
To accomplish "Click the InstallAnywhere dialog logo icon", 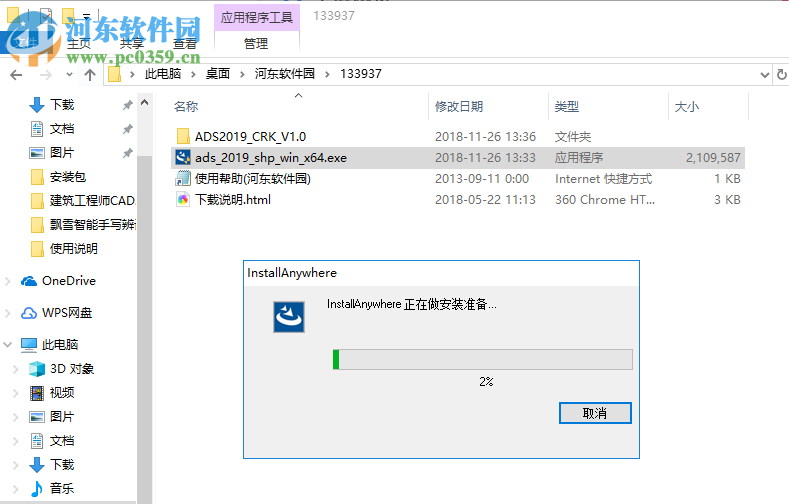I will pyautogui.click(x=289, y=317).
